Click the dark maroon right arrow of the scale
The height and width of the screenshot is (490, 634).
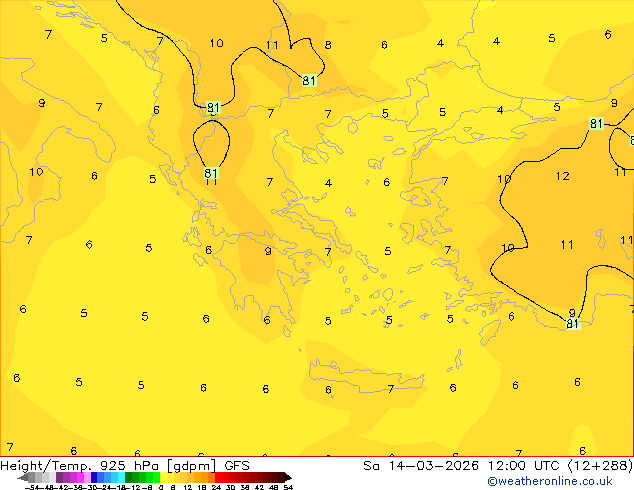(x=288, y=478)
